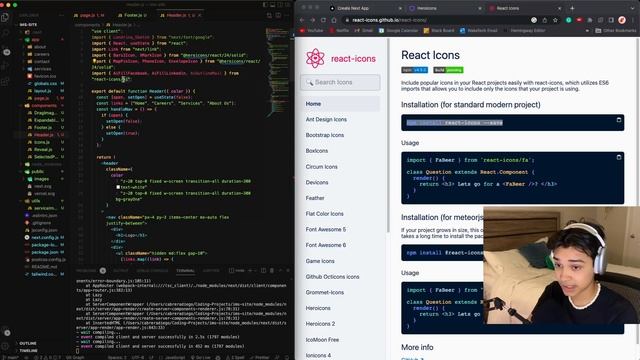Click the split terminal icon
Screen dimensions: 640x360
point(263,271)
